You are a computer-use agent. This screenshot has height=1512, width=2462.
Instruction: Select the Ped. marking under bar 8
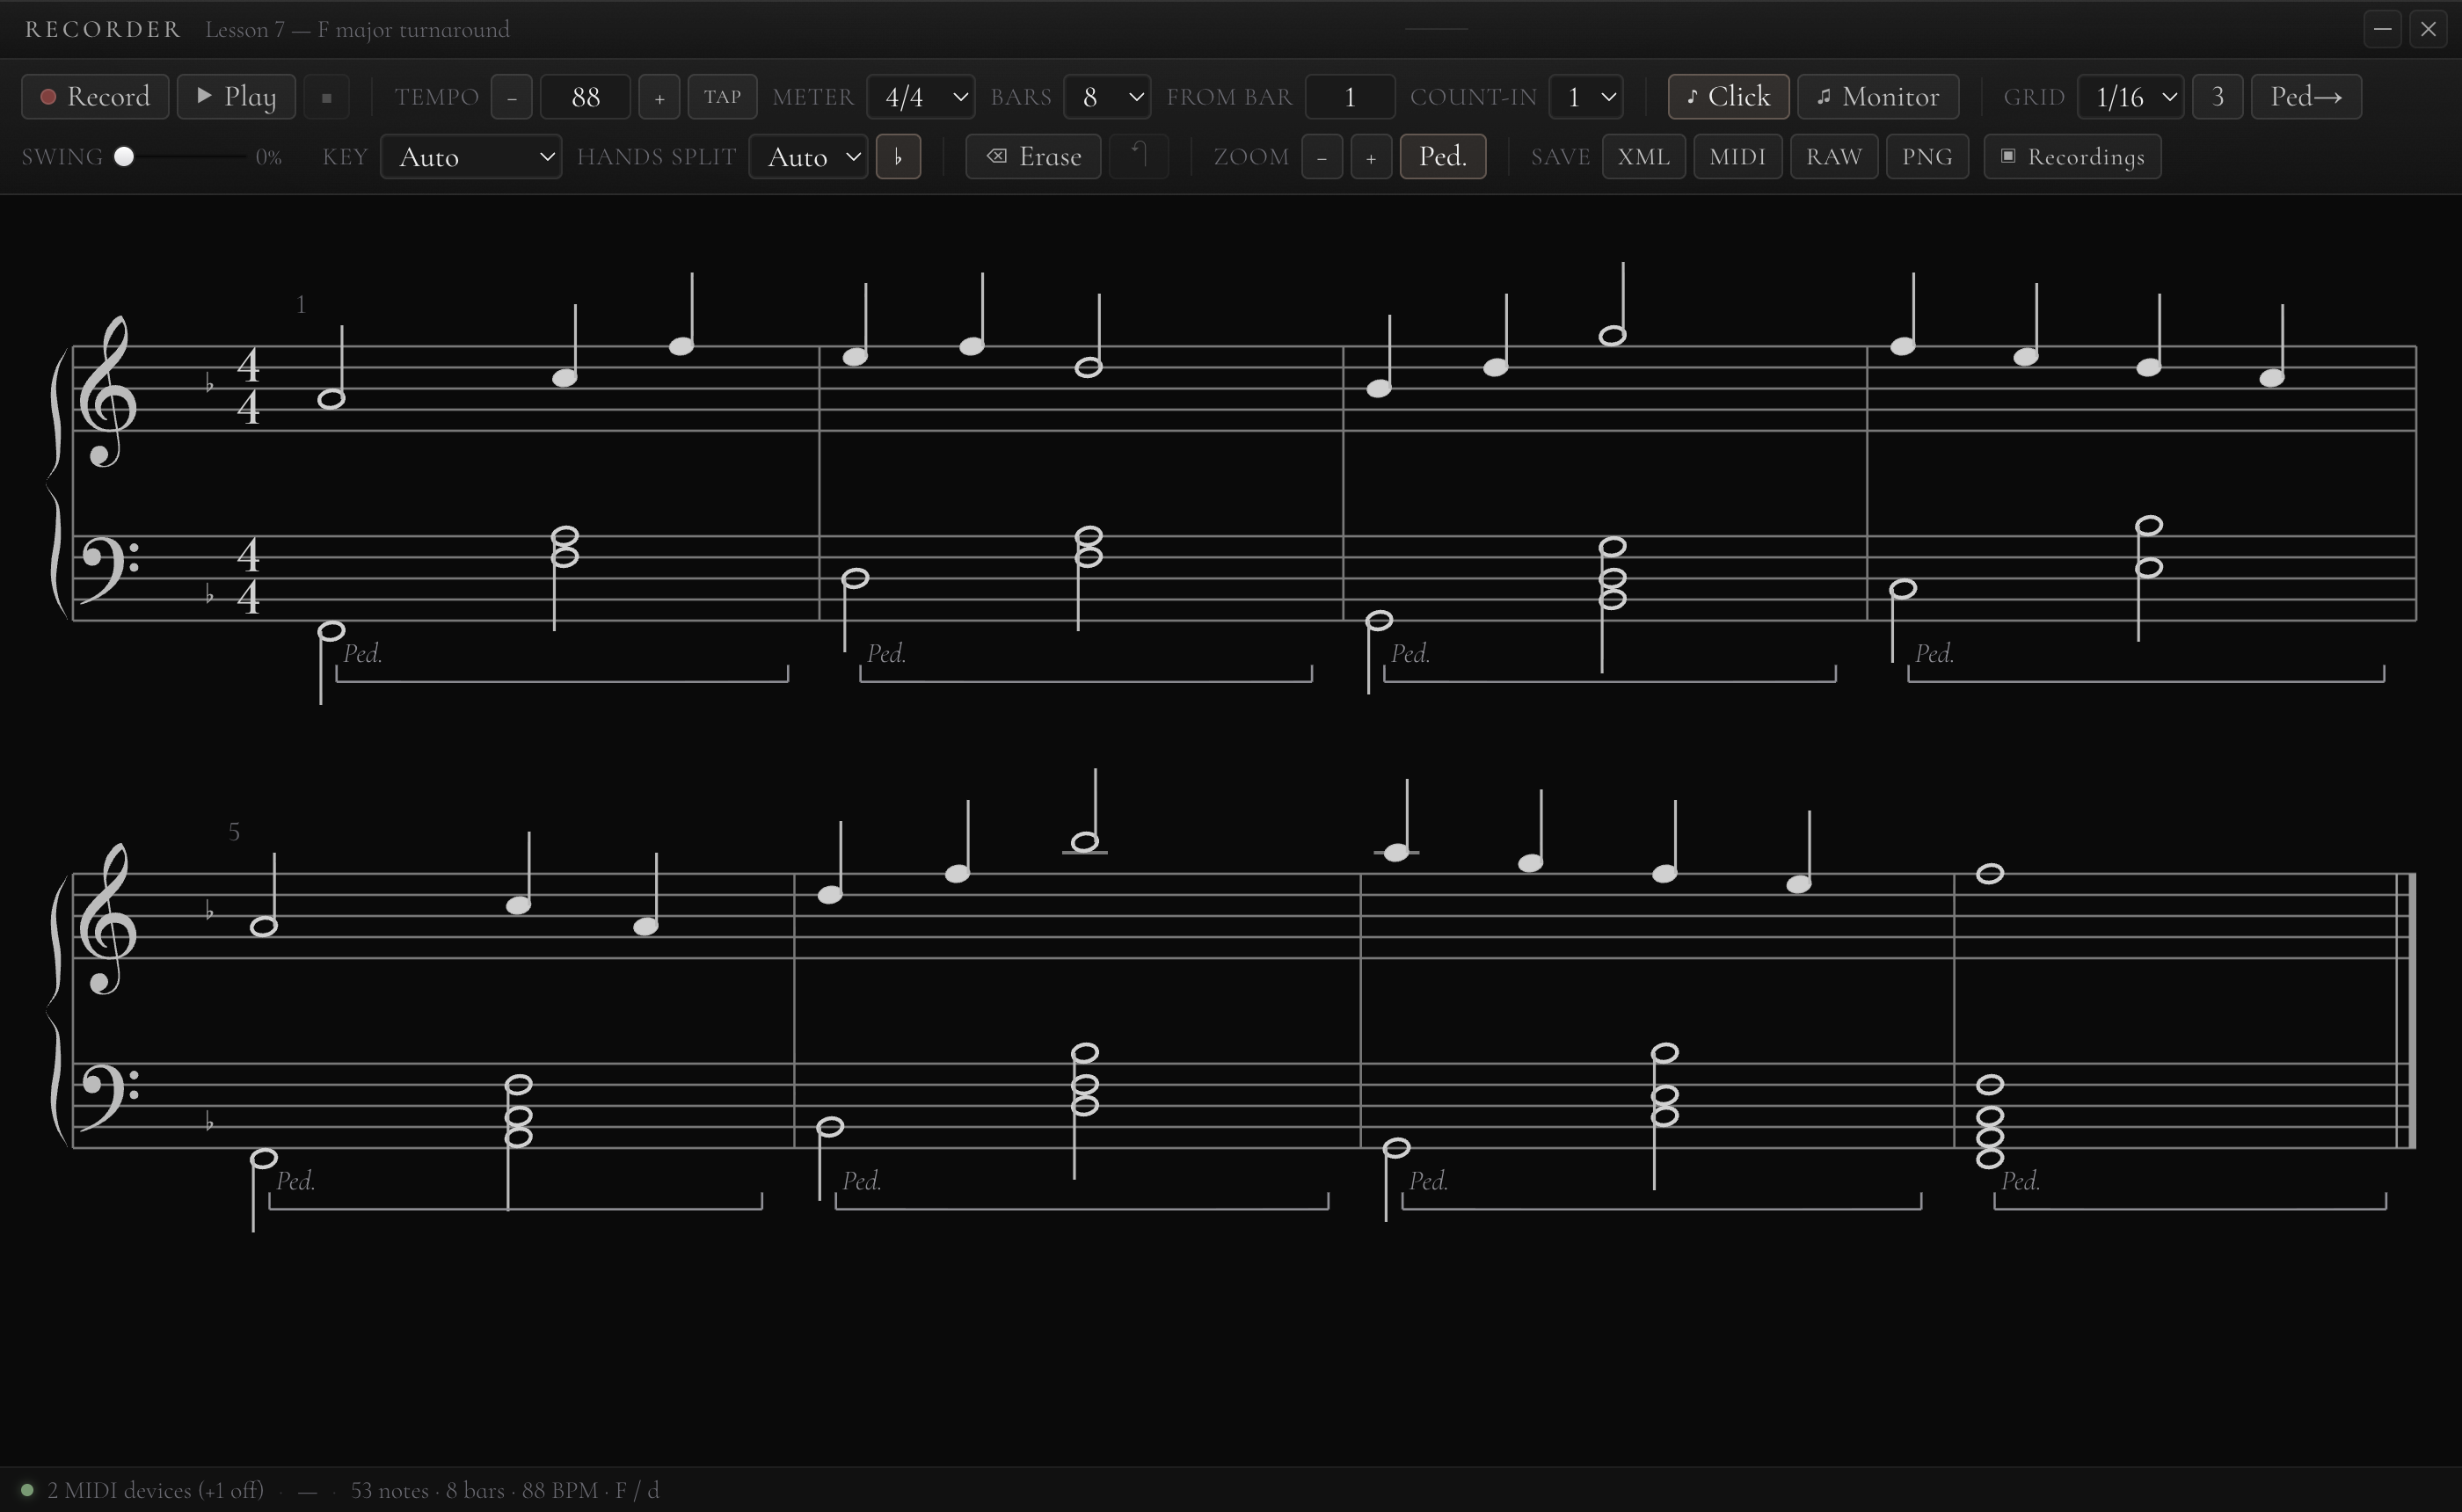2021,1181
